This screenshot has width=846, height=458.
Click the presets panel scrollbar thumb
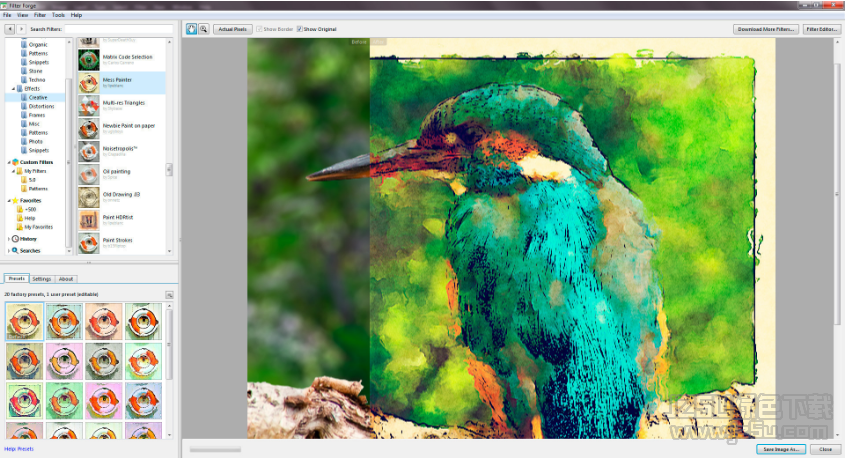(169, 344)
